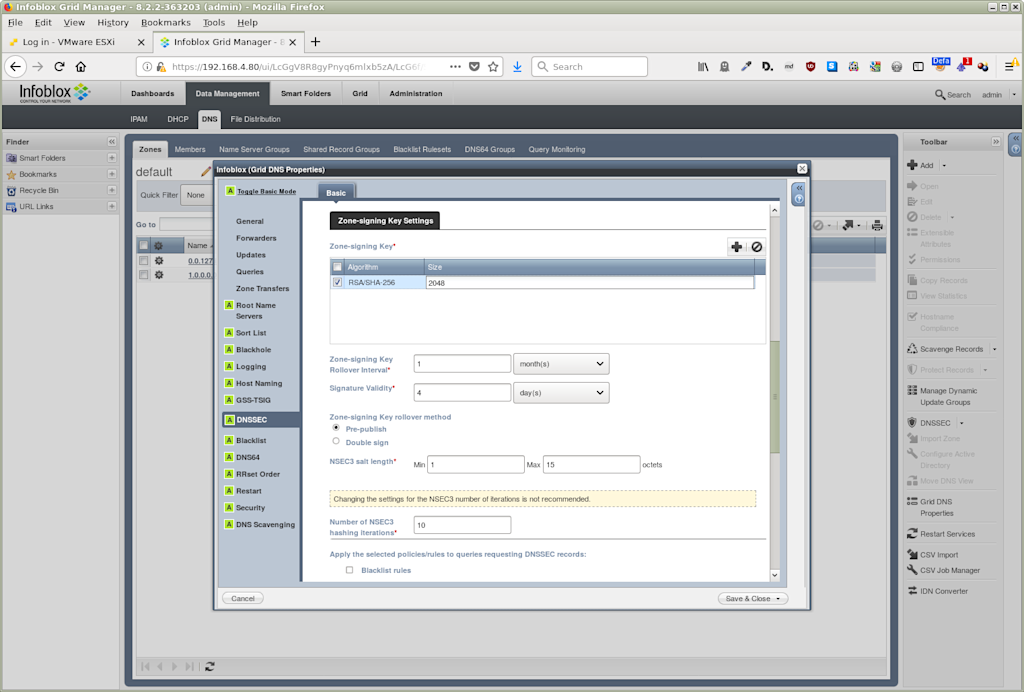Switch to Name Server Groups tab
This screenshot has height=692, width=1024.
tap(254, 149)
